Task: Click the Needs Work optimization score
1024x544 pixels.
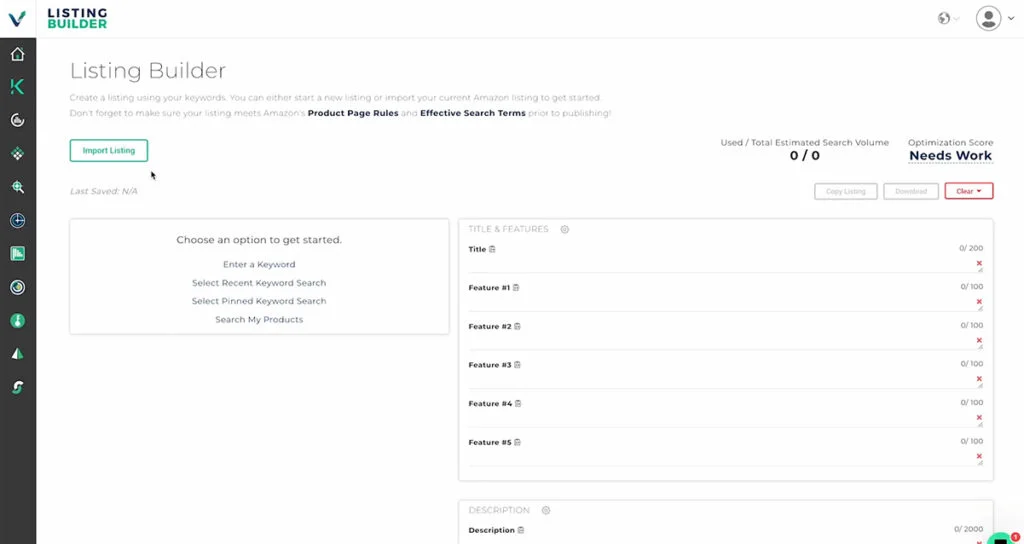Action: pos(950,156)
